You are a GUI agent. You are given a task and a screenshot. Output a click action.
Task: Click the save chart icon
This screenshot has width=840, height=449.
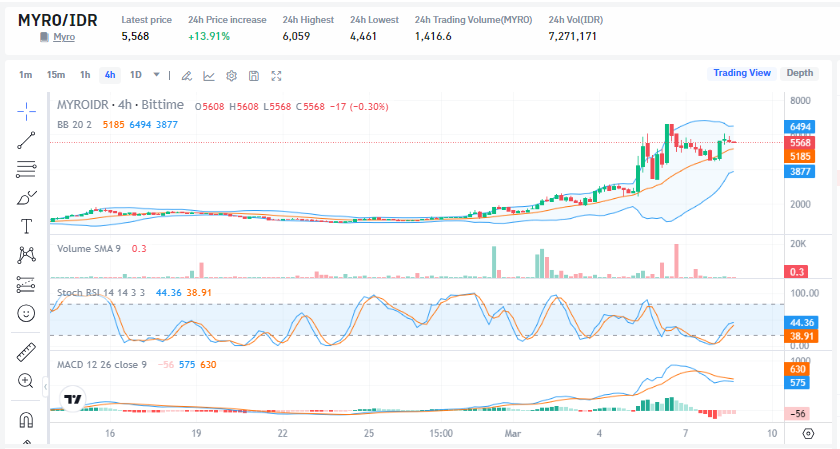(254, 76)
